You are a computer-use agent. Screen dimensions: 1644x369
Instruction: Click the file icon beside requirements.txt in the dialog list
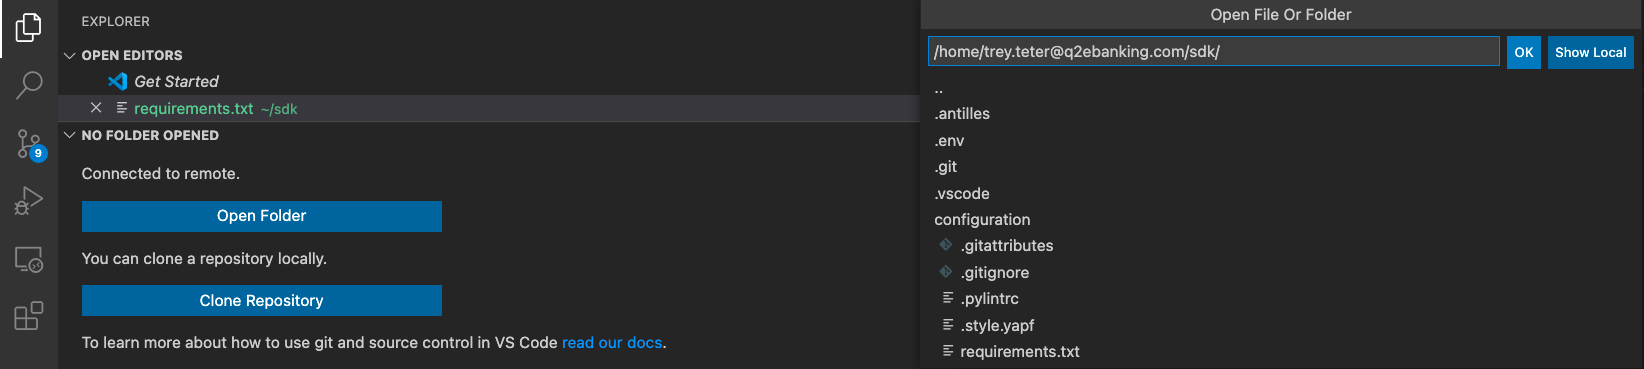click(947, 351)
